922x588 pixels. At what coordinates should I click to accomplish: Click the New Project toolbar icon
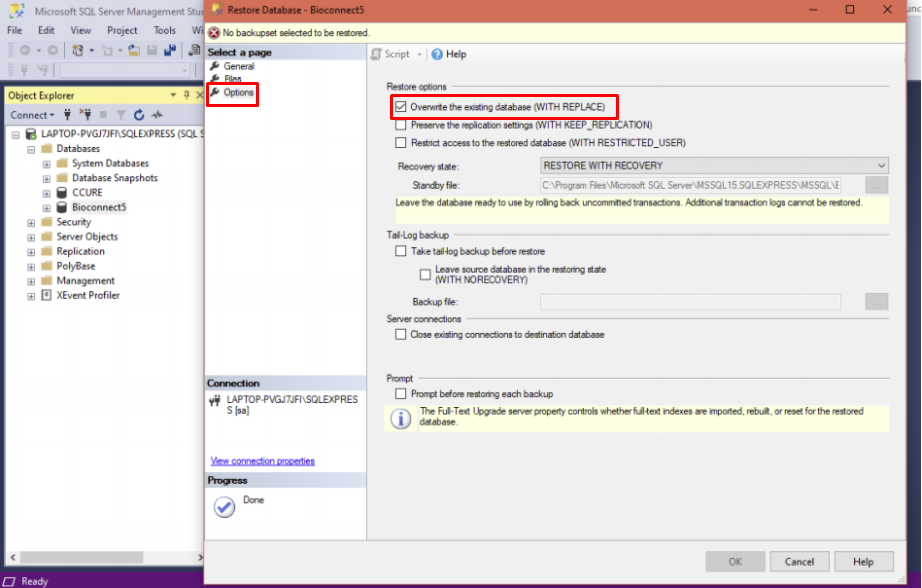coord(78,51)
